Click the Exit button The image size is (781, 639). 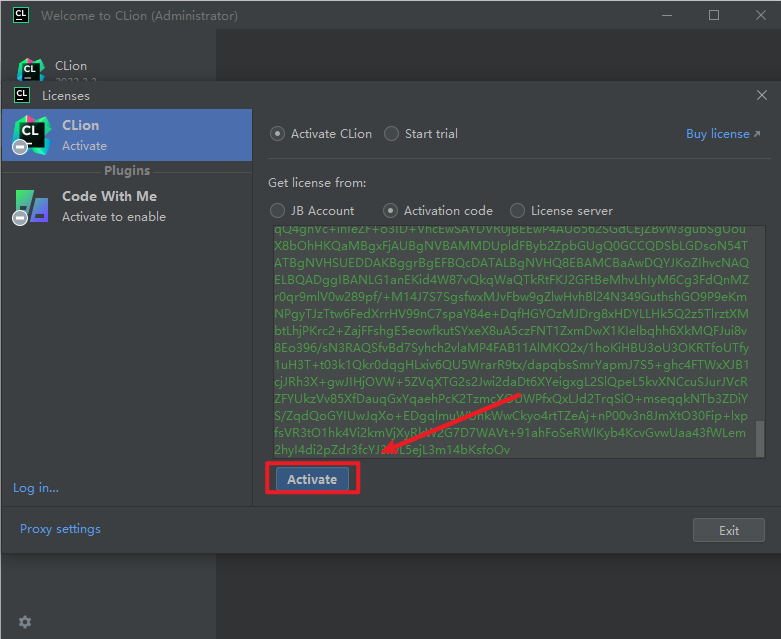pyautogui.click(x=728, y=530)
